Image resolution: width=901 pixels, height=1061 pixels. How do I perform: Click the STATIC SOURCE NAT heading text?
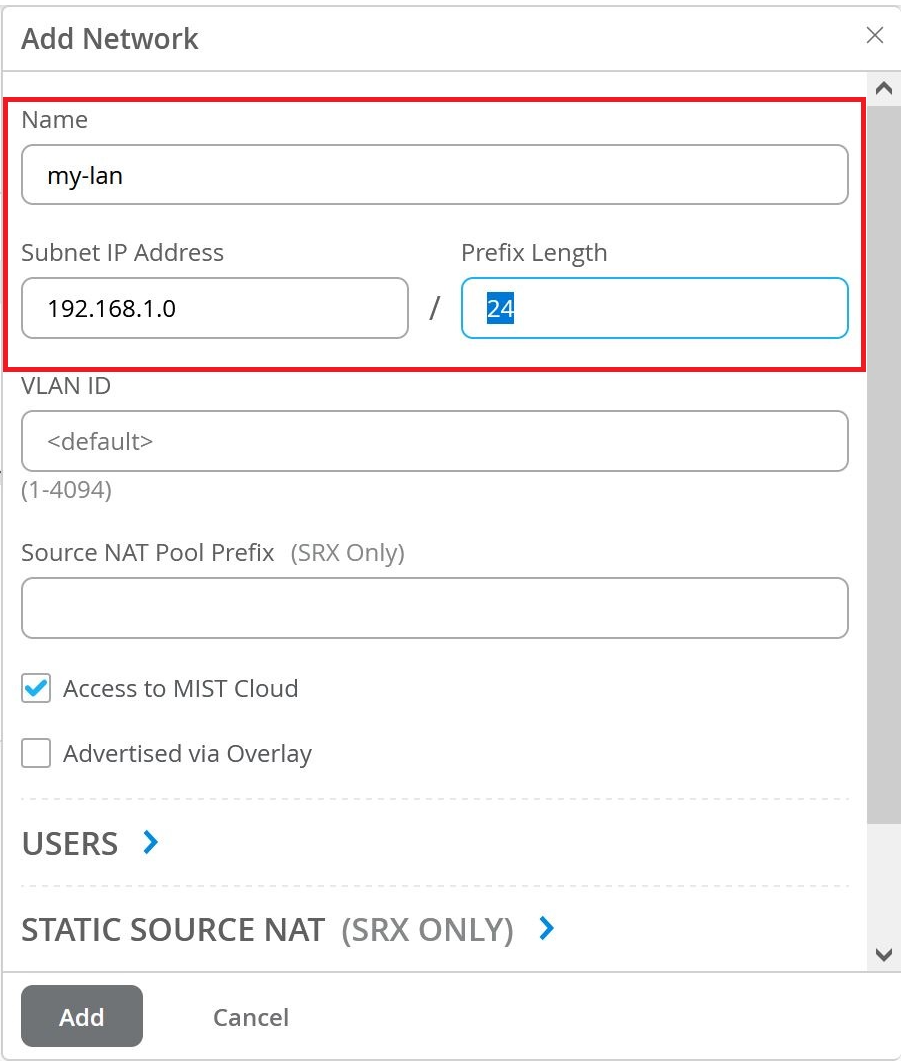pyautogui.click(x=173, y=930)
